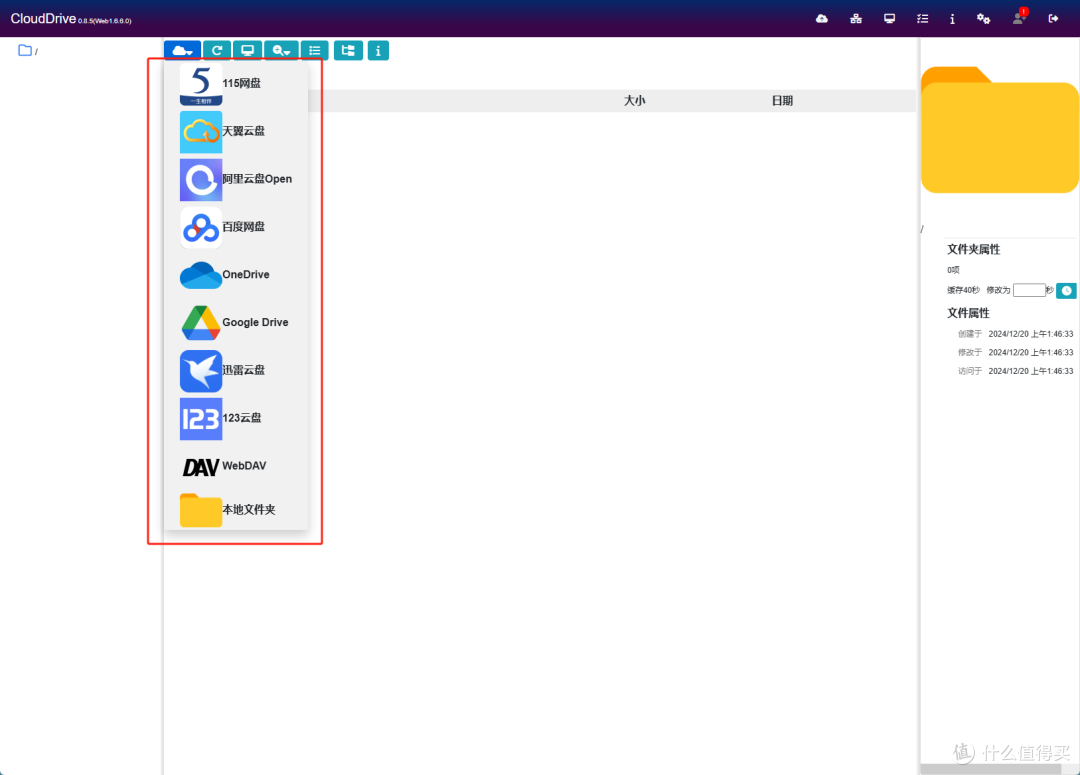Screen dimensions: 1080x775
Task: Click the cache seconds input field
Action: point(1029,290)
